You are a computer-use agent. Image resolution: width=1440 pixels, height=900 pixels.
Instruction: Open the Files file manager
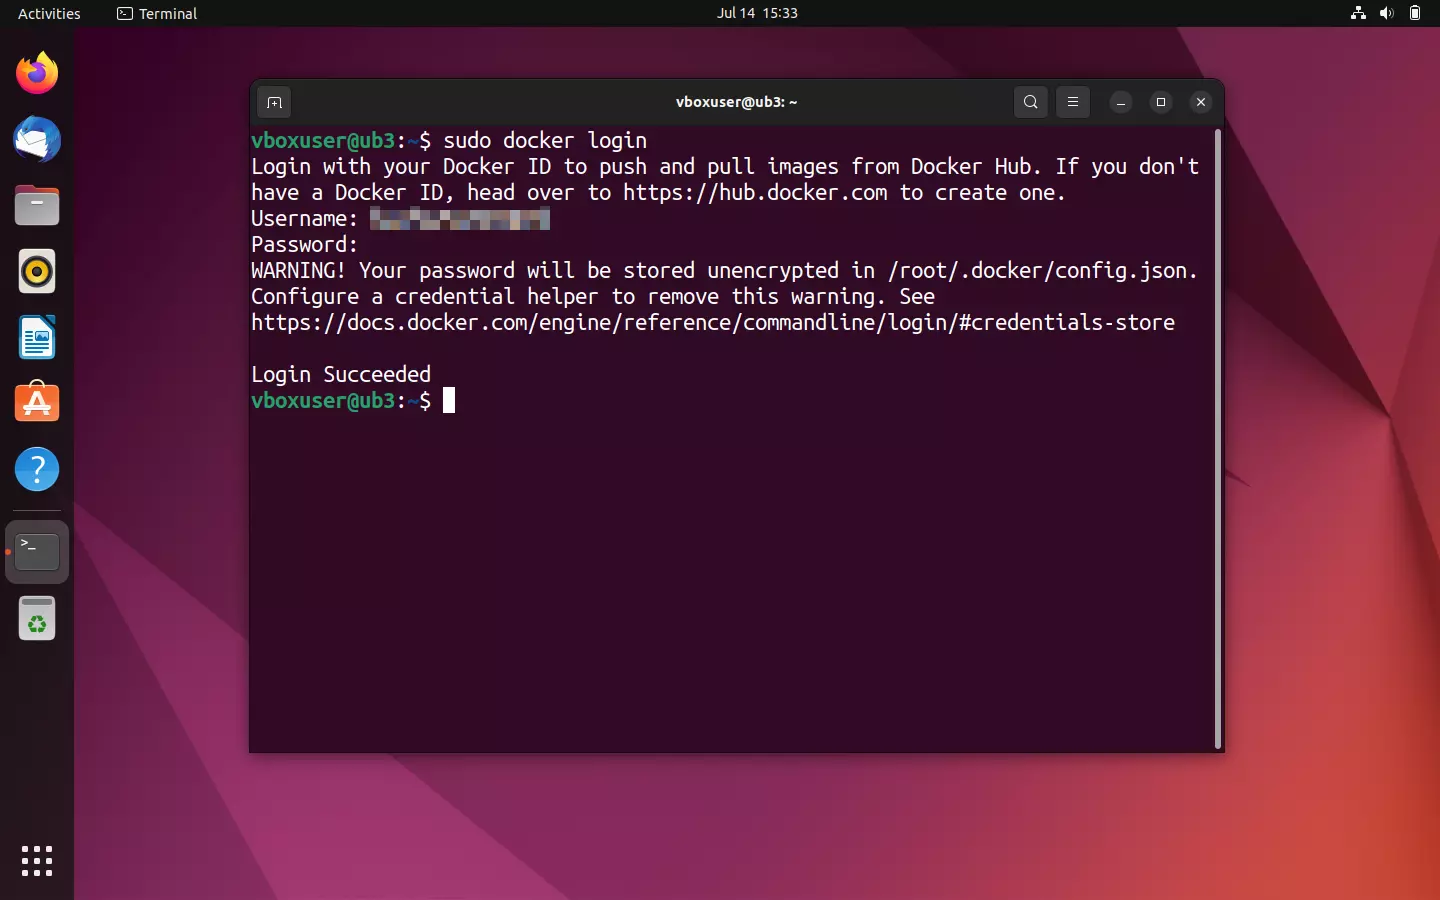click(36, 205)
